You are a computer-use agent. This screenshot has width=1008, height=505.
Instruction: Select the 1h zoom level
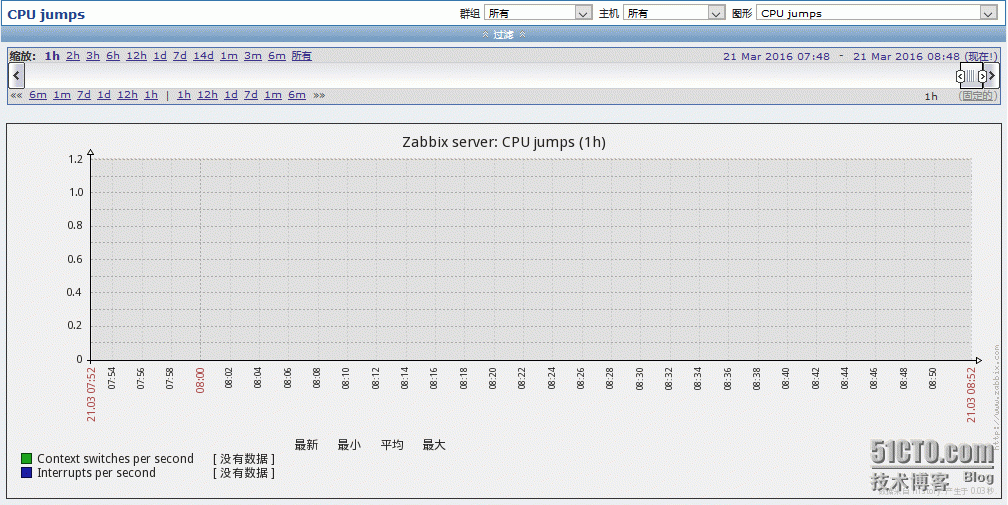(x=52, y=56)
